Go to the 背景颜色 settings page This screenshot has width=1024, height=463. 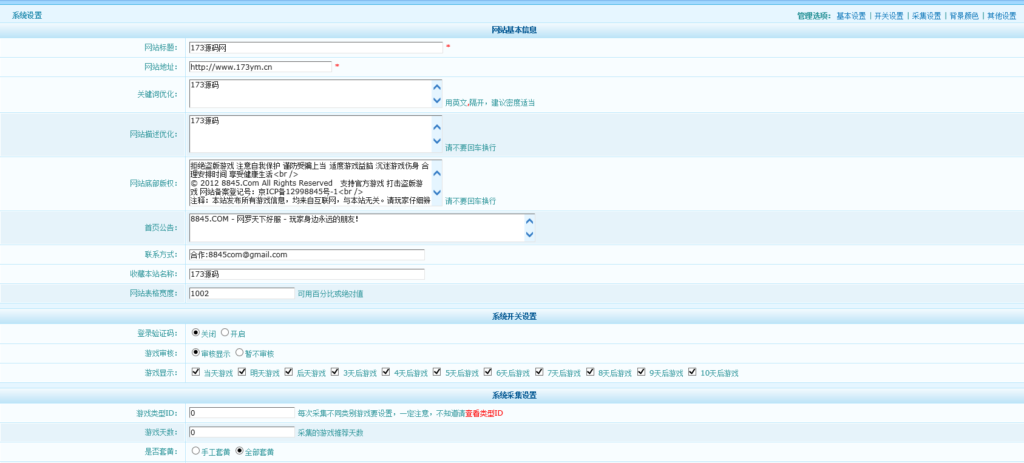click(963, 16)
